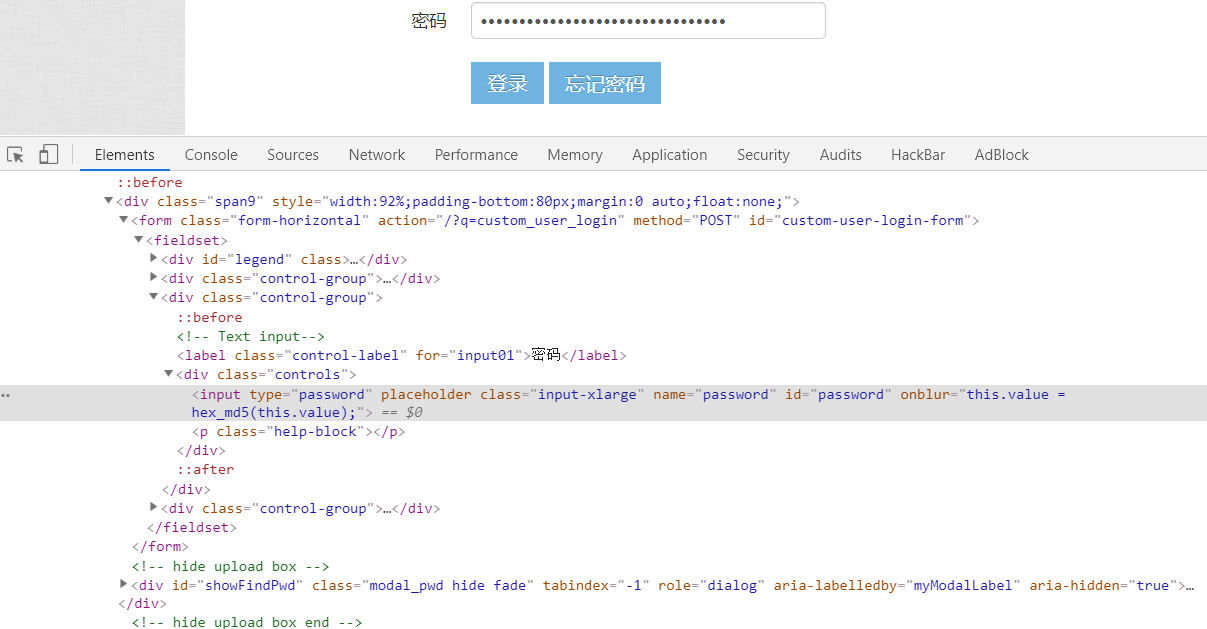Image resolution: width=1207 pixels, height=629 pixels.
Task: Expand the showFindPwd div node
Action: (x=124, y=584)
